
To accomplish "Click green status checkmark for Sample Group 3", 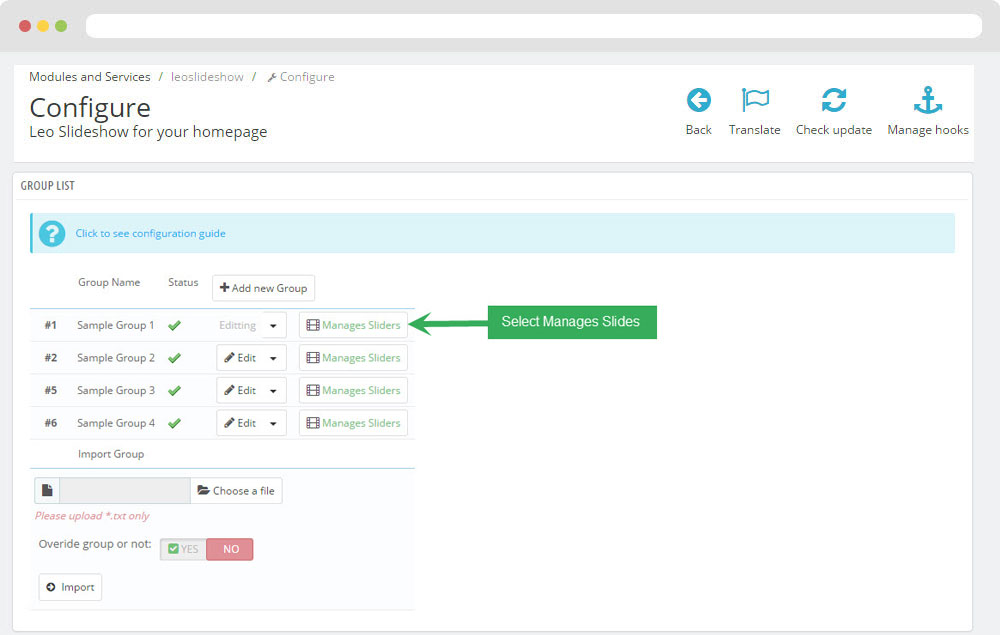I will click(x=174, y=391).
